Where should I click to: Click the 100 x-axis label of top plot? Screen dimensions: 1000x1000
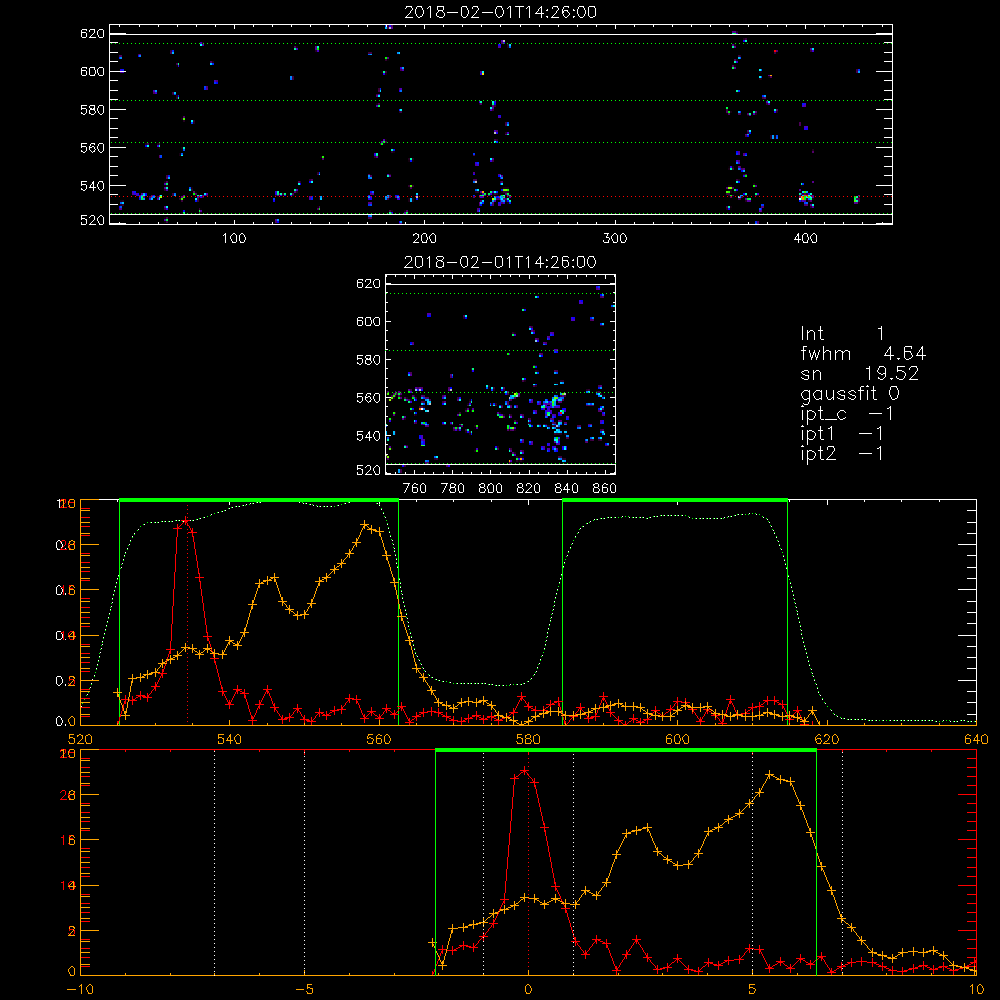(x=234, y=239)
